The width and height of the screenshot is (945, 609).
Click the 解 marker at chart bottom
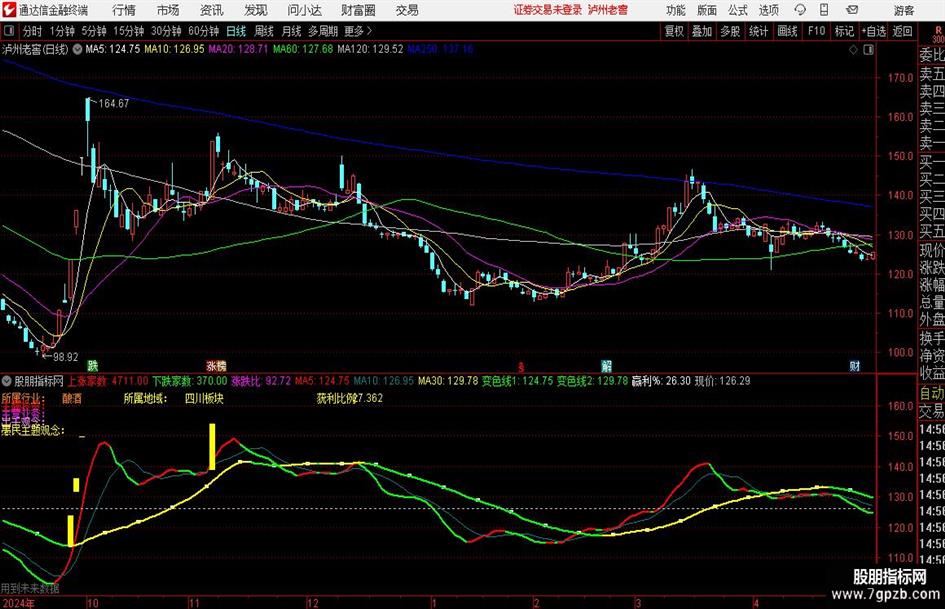point(606,365)
